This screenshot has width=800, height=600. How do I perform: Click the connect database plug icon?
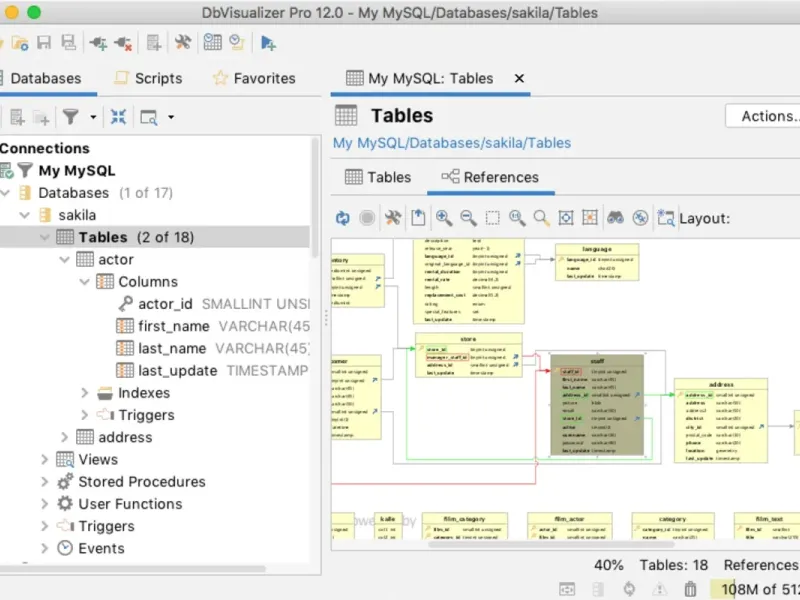(98, 42)
